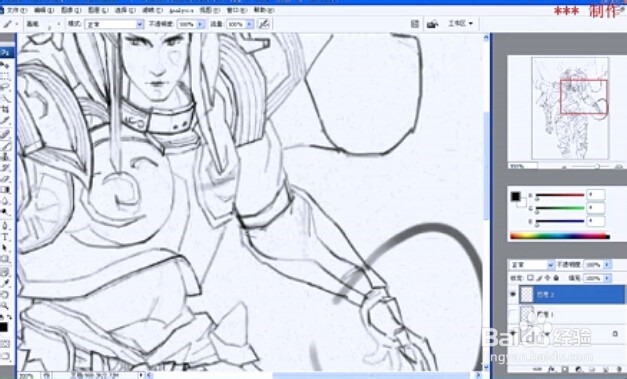Screen dimensions: 627x379
Task: Open the layer opacity arrow in Layers panel
Action: coord(607,265)
